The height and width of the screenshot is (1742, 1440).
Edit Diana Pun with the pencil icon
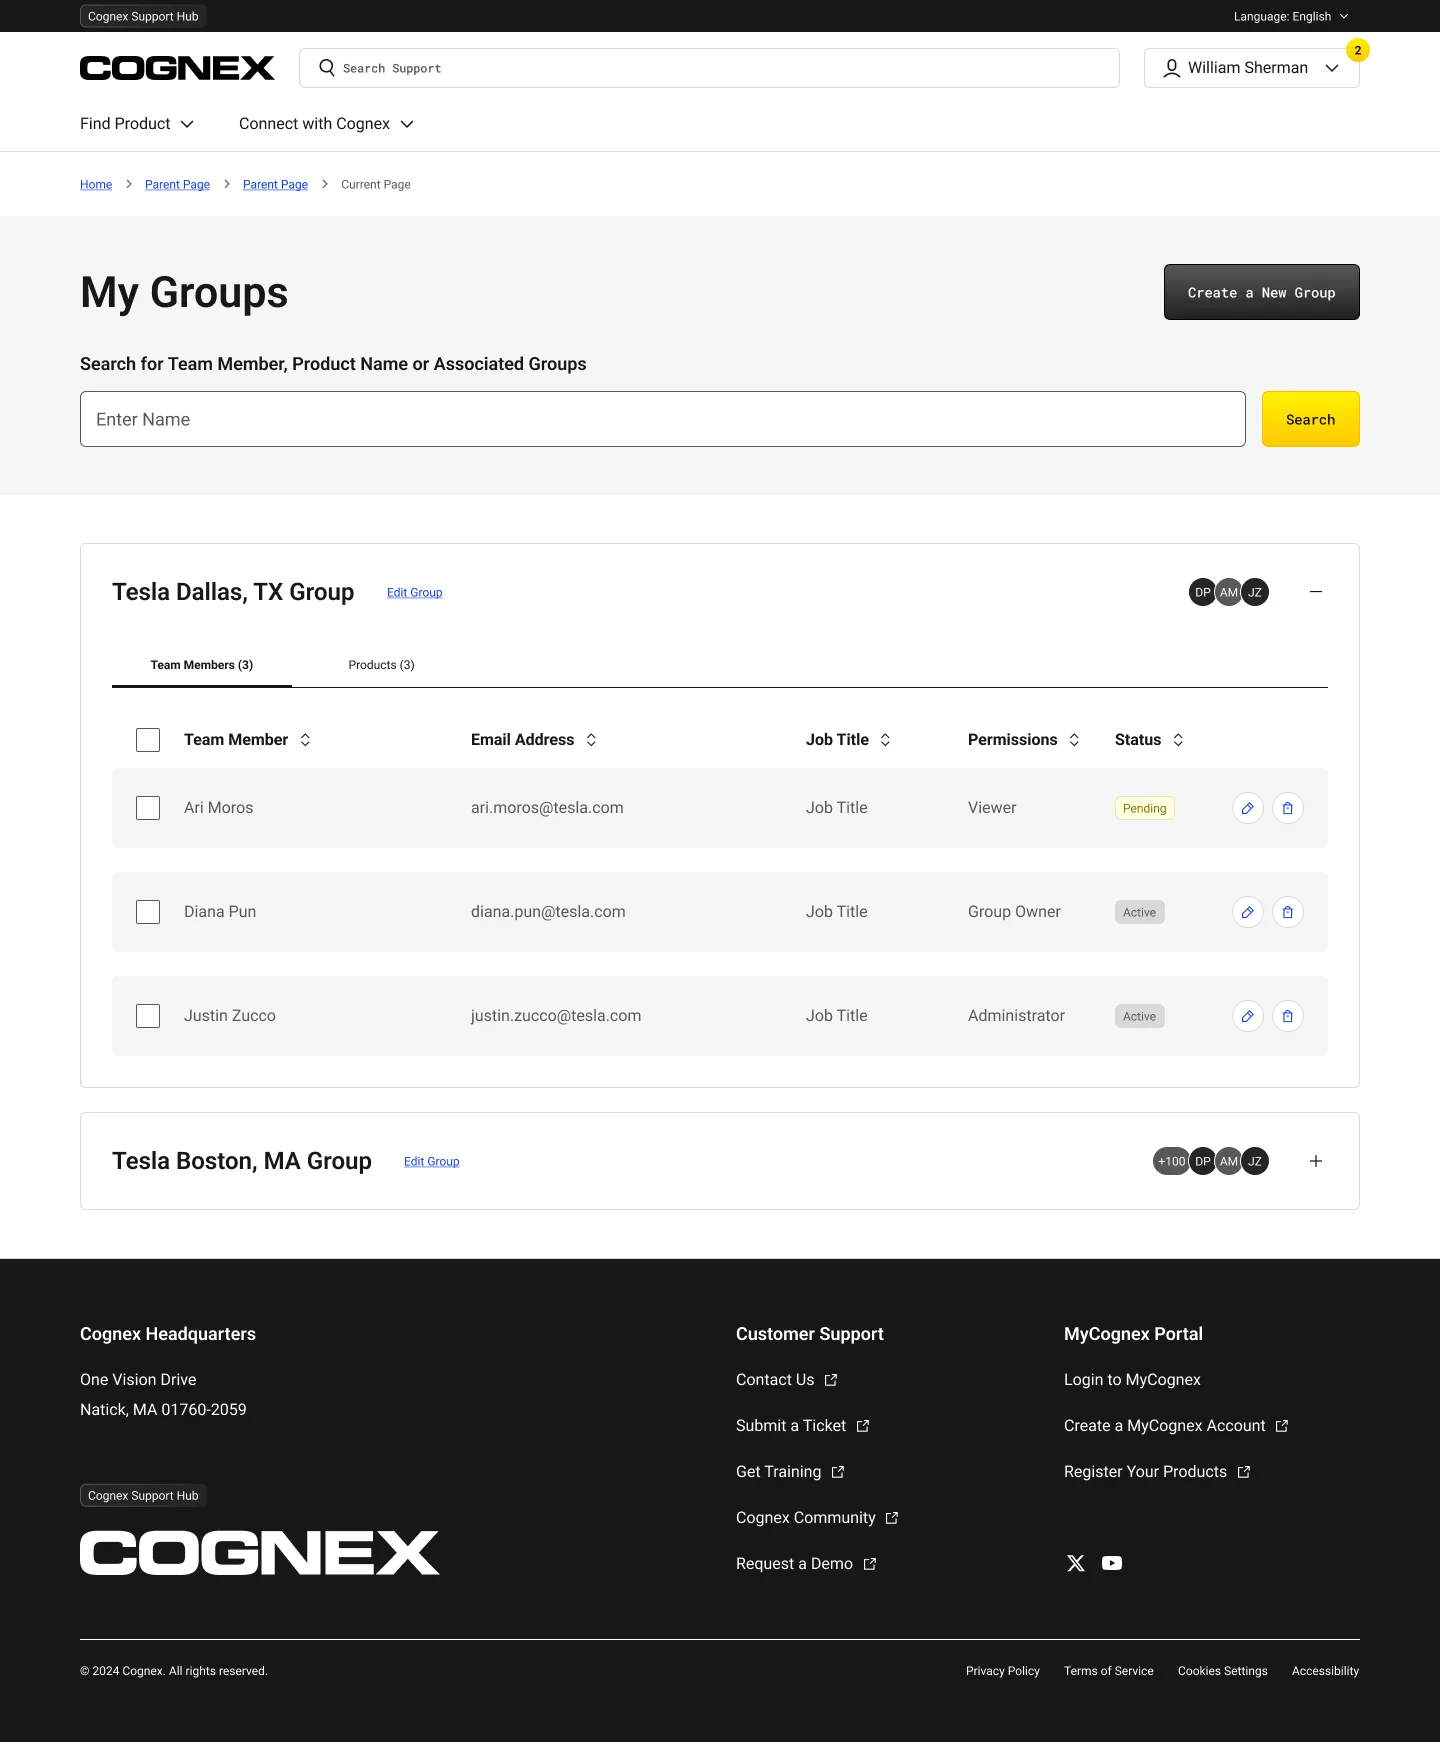1247,912
